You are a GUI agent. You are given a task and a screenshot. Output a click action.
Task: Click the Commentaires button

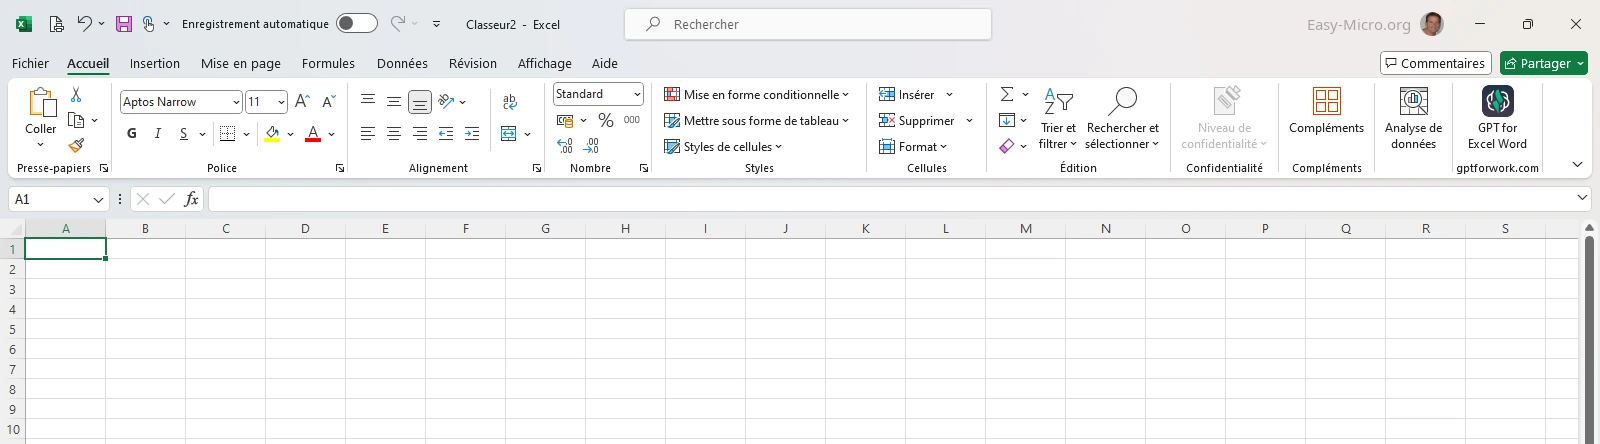pyautogui.click(x=1436, y=63)
